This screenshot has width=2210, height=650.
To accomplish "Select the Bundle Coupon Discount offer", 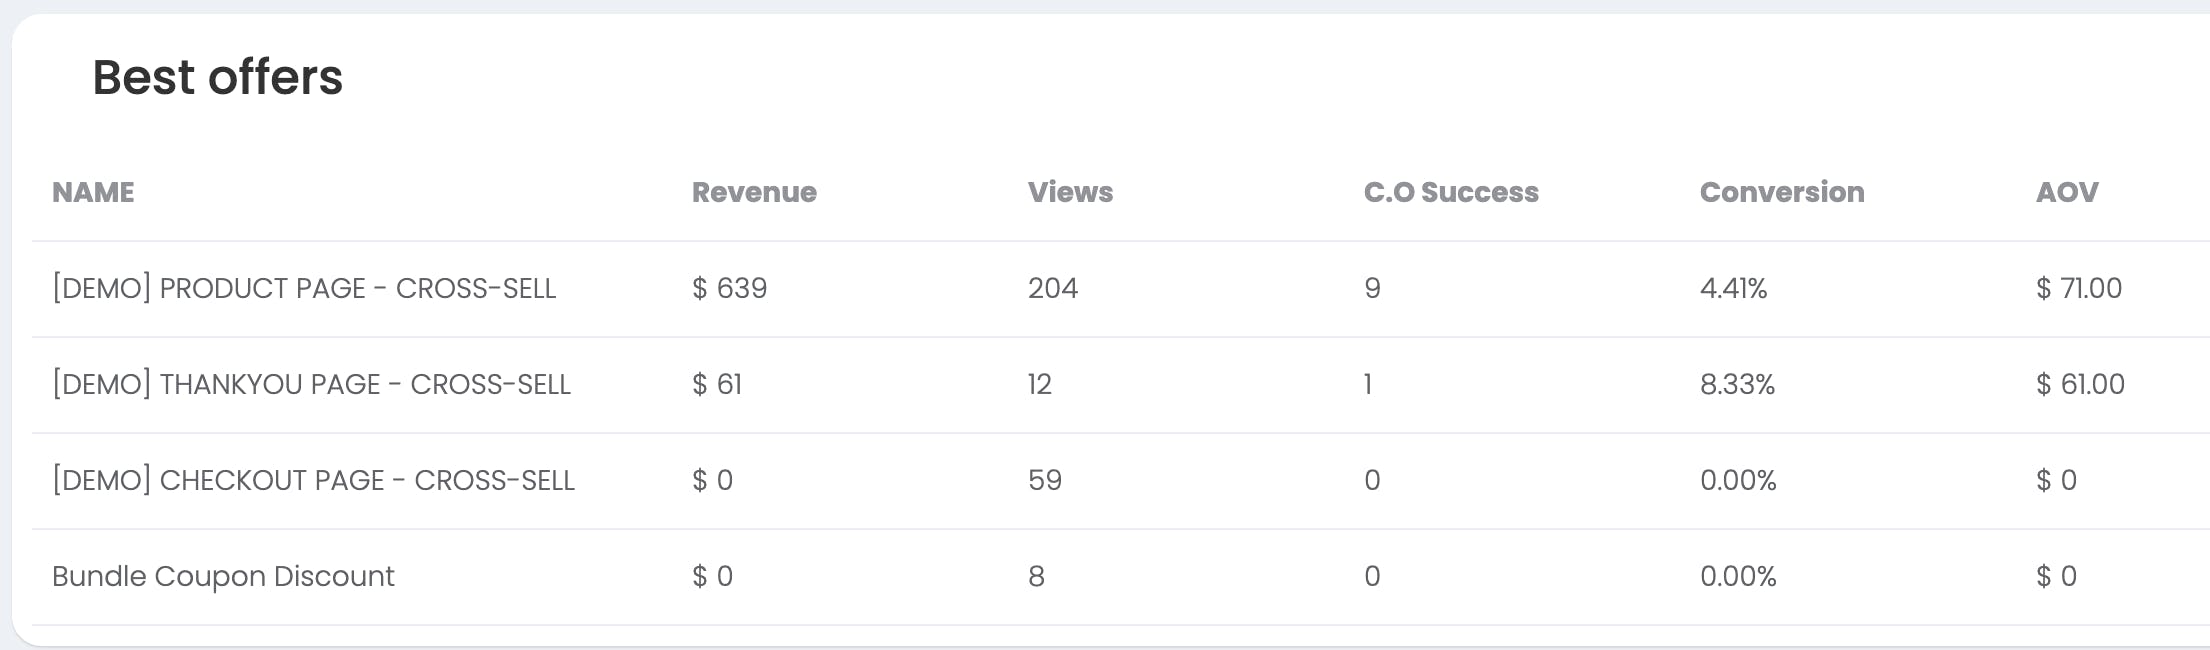I will (223, 576).
